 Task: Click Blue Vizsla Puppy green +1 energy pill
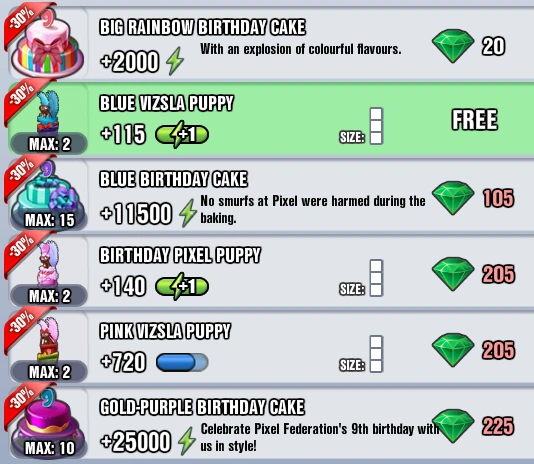pos(182,134)
